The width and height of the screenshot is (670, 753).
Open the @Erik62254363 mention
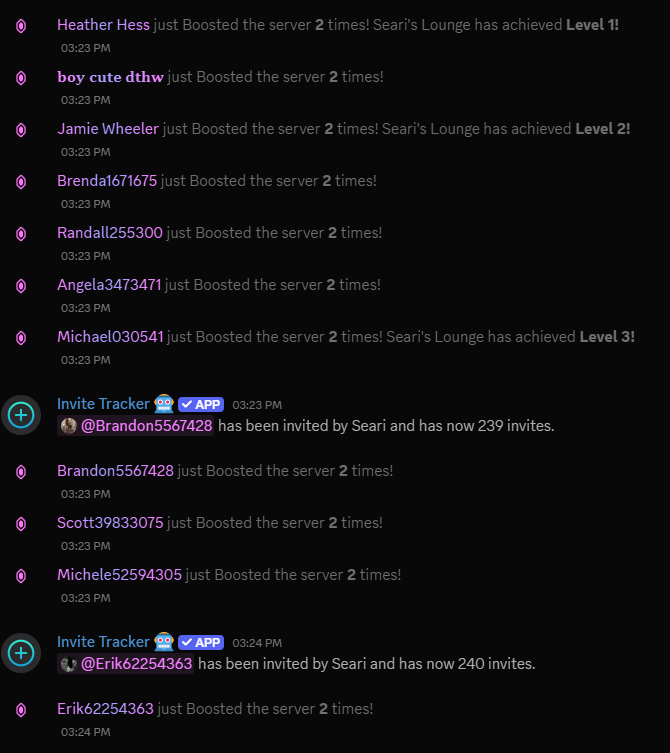coord(136,664)
